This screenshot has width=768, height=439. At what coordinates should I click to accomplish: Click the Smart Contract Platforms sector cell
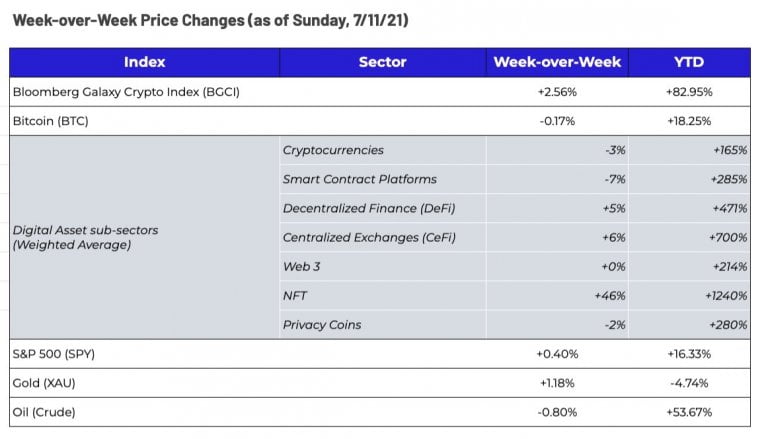(x=359, y=179)
